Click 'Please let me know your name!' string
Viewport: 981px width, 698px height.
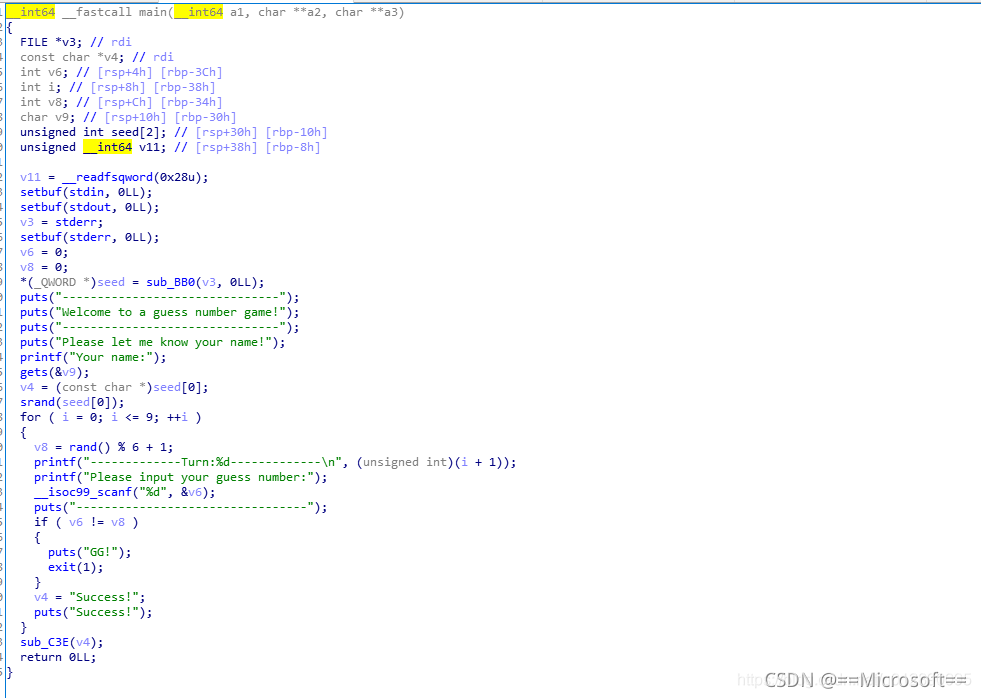(x=166, y=342)
